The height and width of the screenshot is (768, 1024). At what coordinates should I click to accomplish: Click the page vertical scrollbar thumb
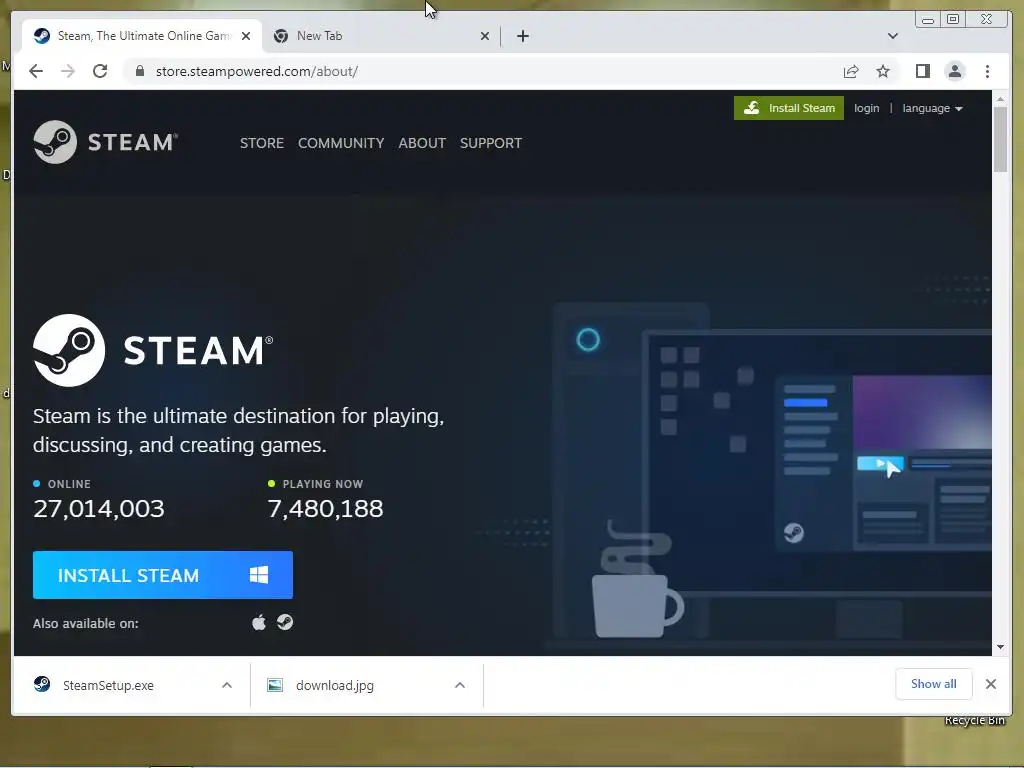(1000, 139)
